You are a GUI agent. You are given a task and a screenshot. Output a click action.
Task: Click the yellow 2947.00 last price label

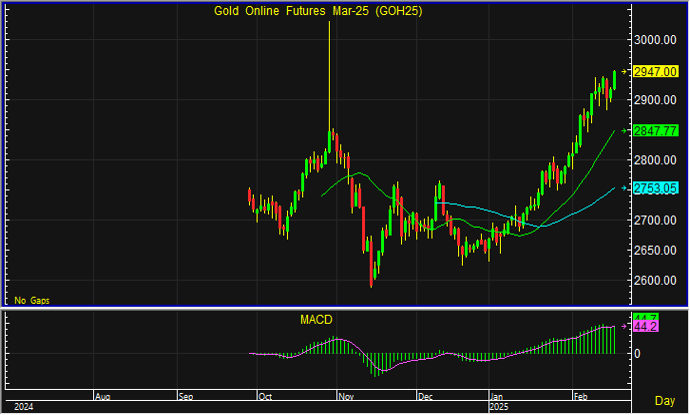[x=655, y=72]
